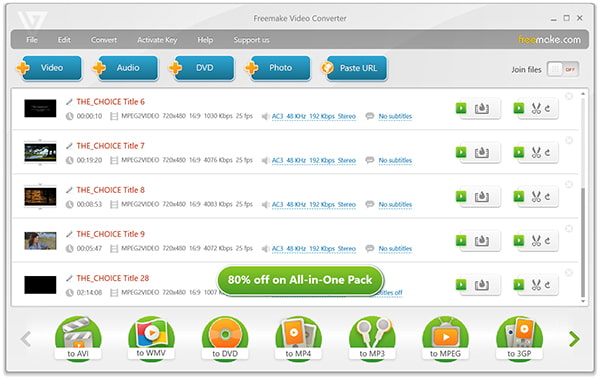Viewport: 600px width, 379px height.
Task: Toggle the Join files switch
Action: pos(563,69)
